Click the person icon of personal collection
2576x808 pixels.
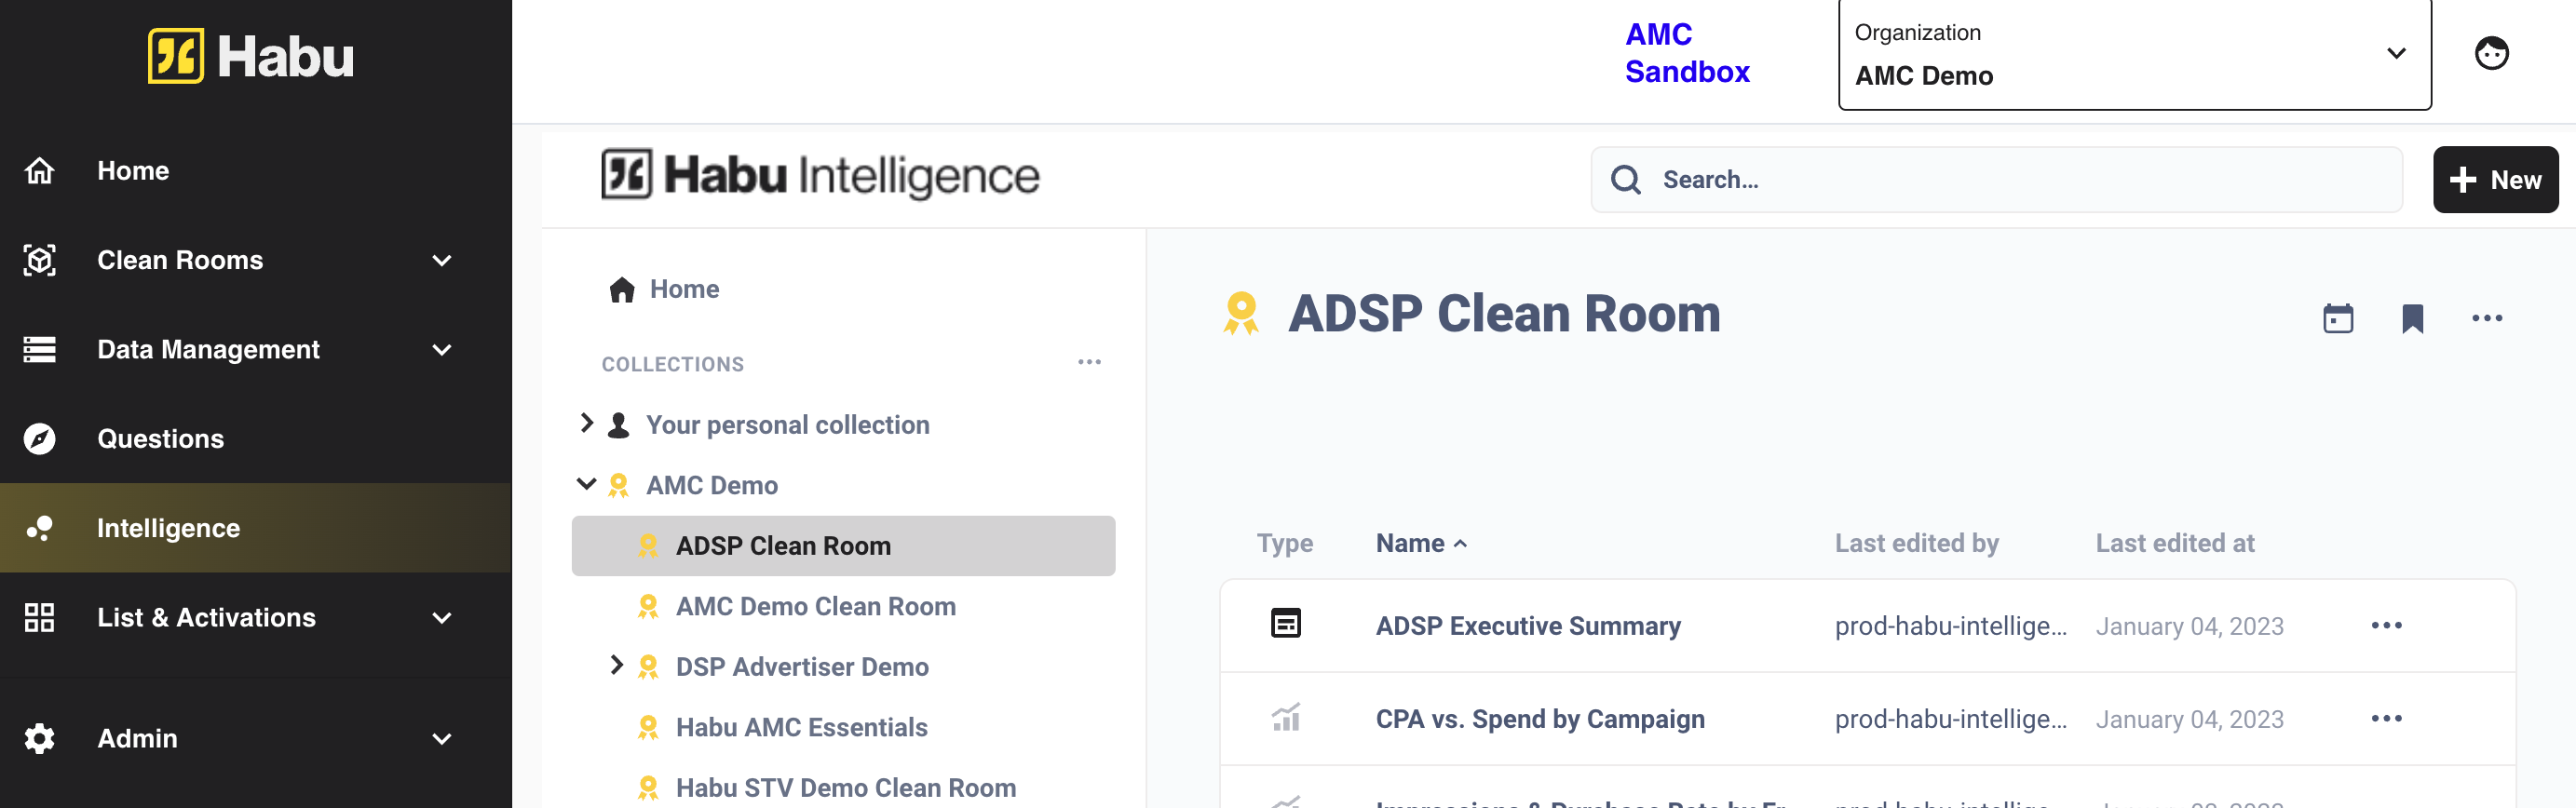[x=619, y=425]
